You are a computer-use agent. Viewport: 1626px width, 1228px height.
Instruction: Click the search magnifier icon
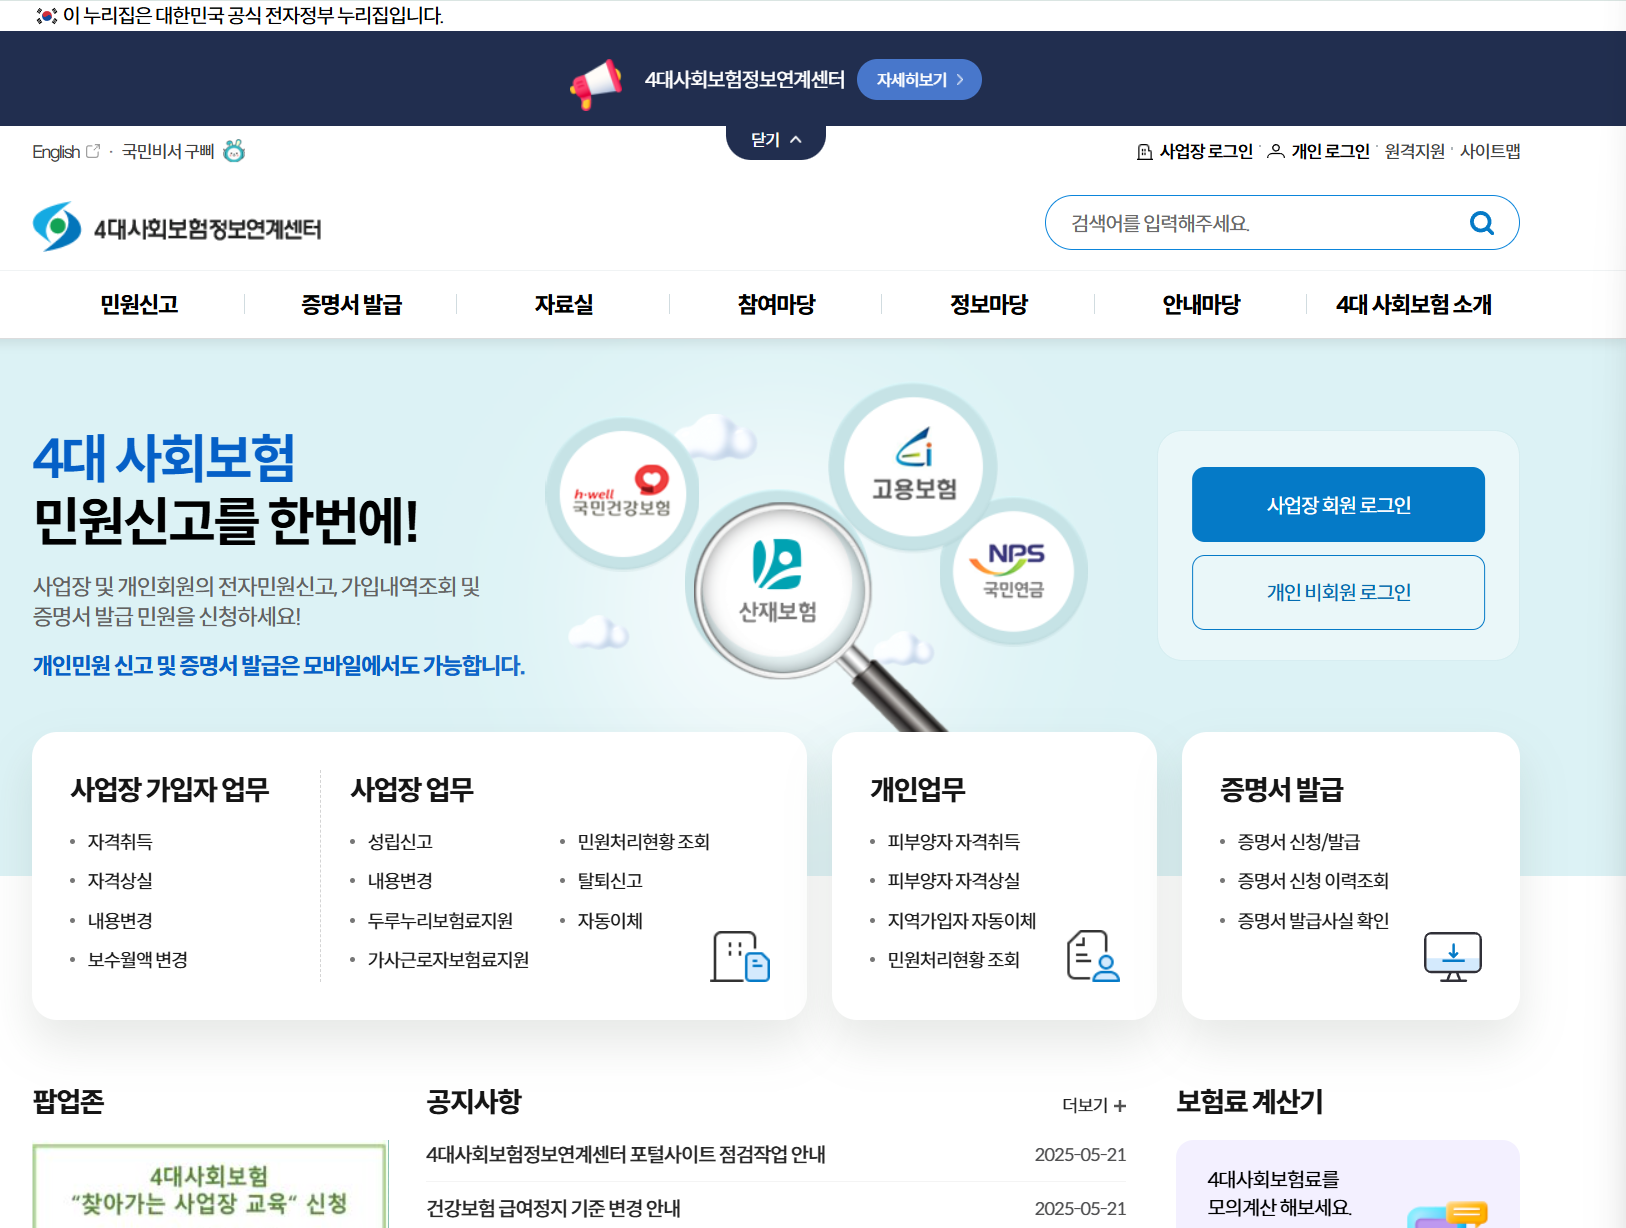(x=1481, y=223)
